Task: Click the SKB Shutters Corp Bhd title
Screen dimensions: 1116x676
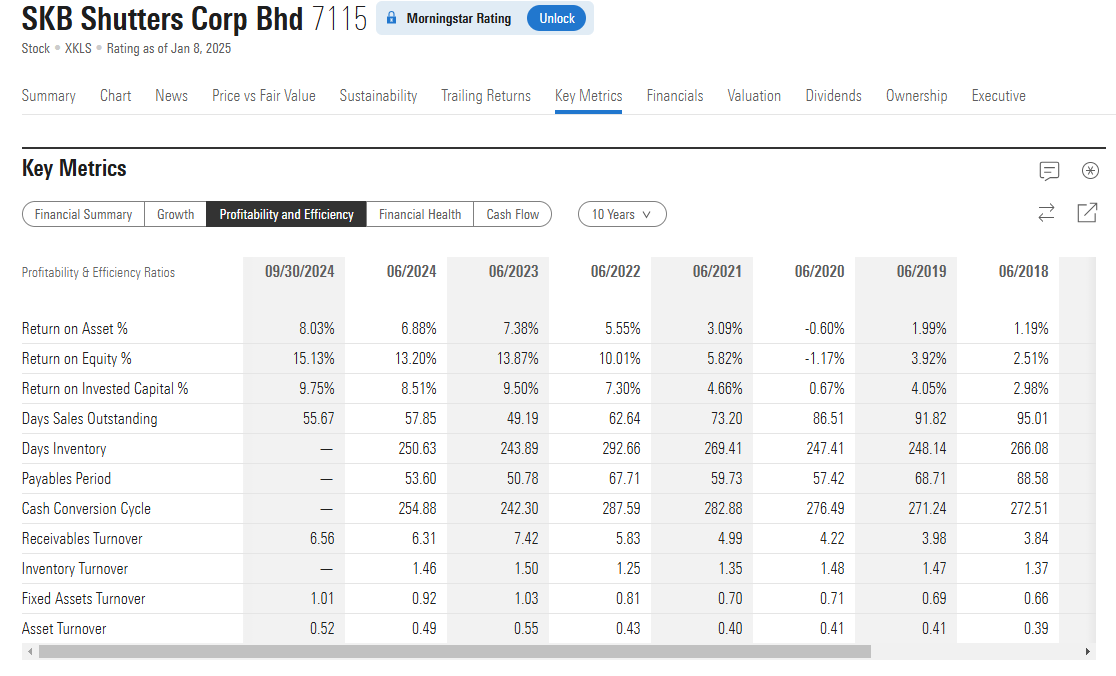Action: click(x=162, y=19)
